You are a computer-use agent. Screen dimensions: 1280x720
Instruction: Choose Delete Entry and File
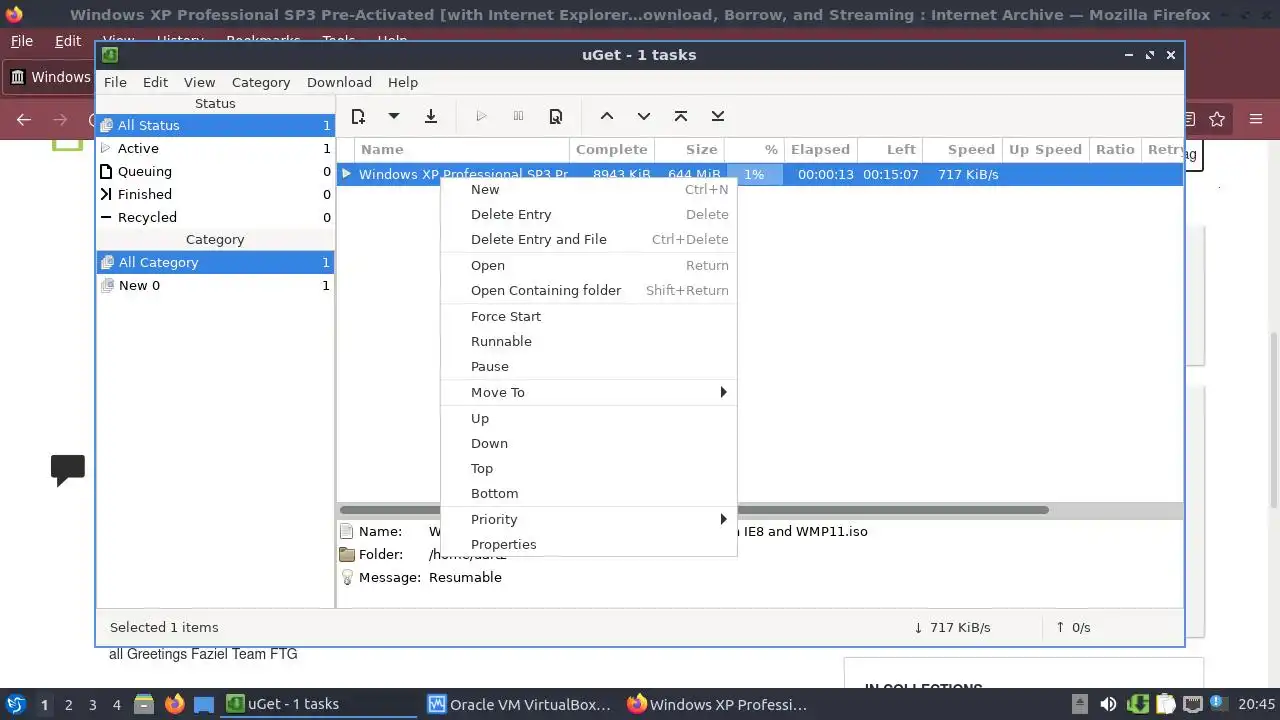[x=588, y=239]
